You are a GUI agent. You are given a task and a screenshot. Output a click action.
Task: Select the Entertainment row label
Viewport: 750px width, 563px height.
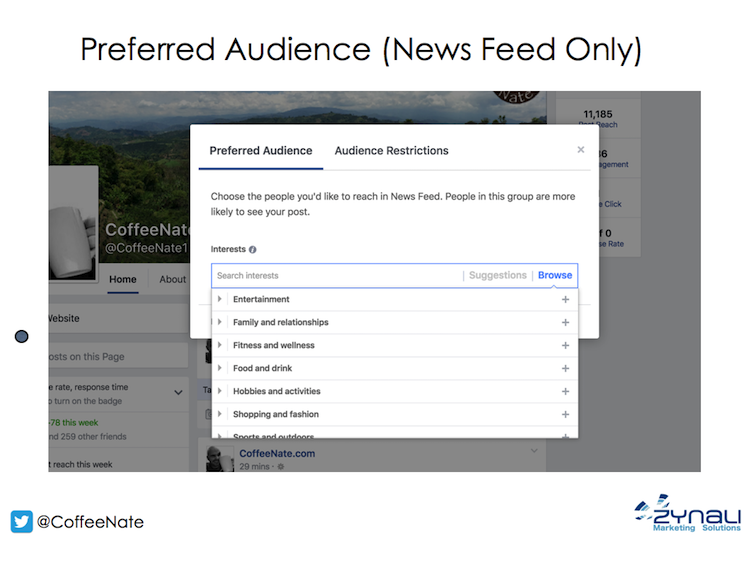[x=261, y=299]
